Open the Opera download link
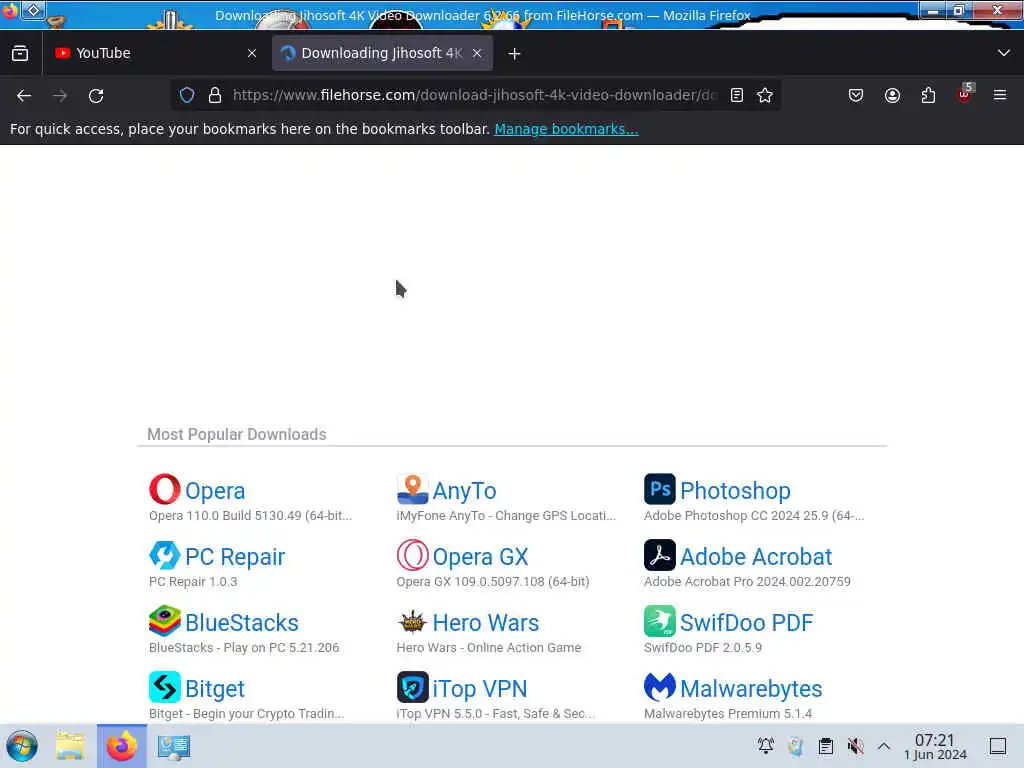Viewport: 1024px width, 768px height. pos(215,490)
